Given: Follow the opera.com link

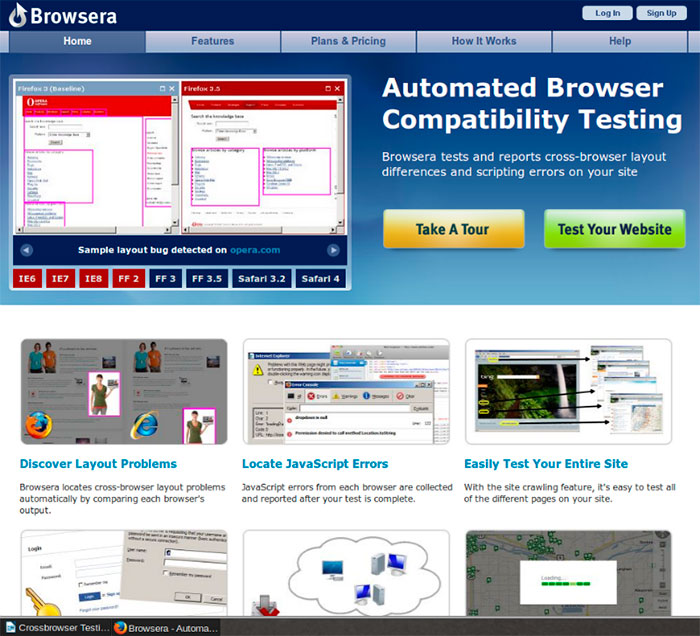Looking at the screenshot, I should point(255,250).
